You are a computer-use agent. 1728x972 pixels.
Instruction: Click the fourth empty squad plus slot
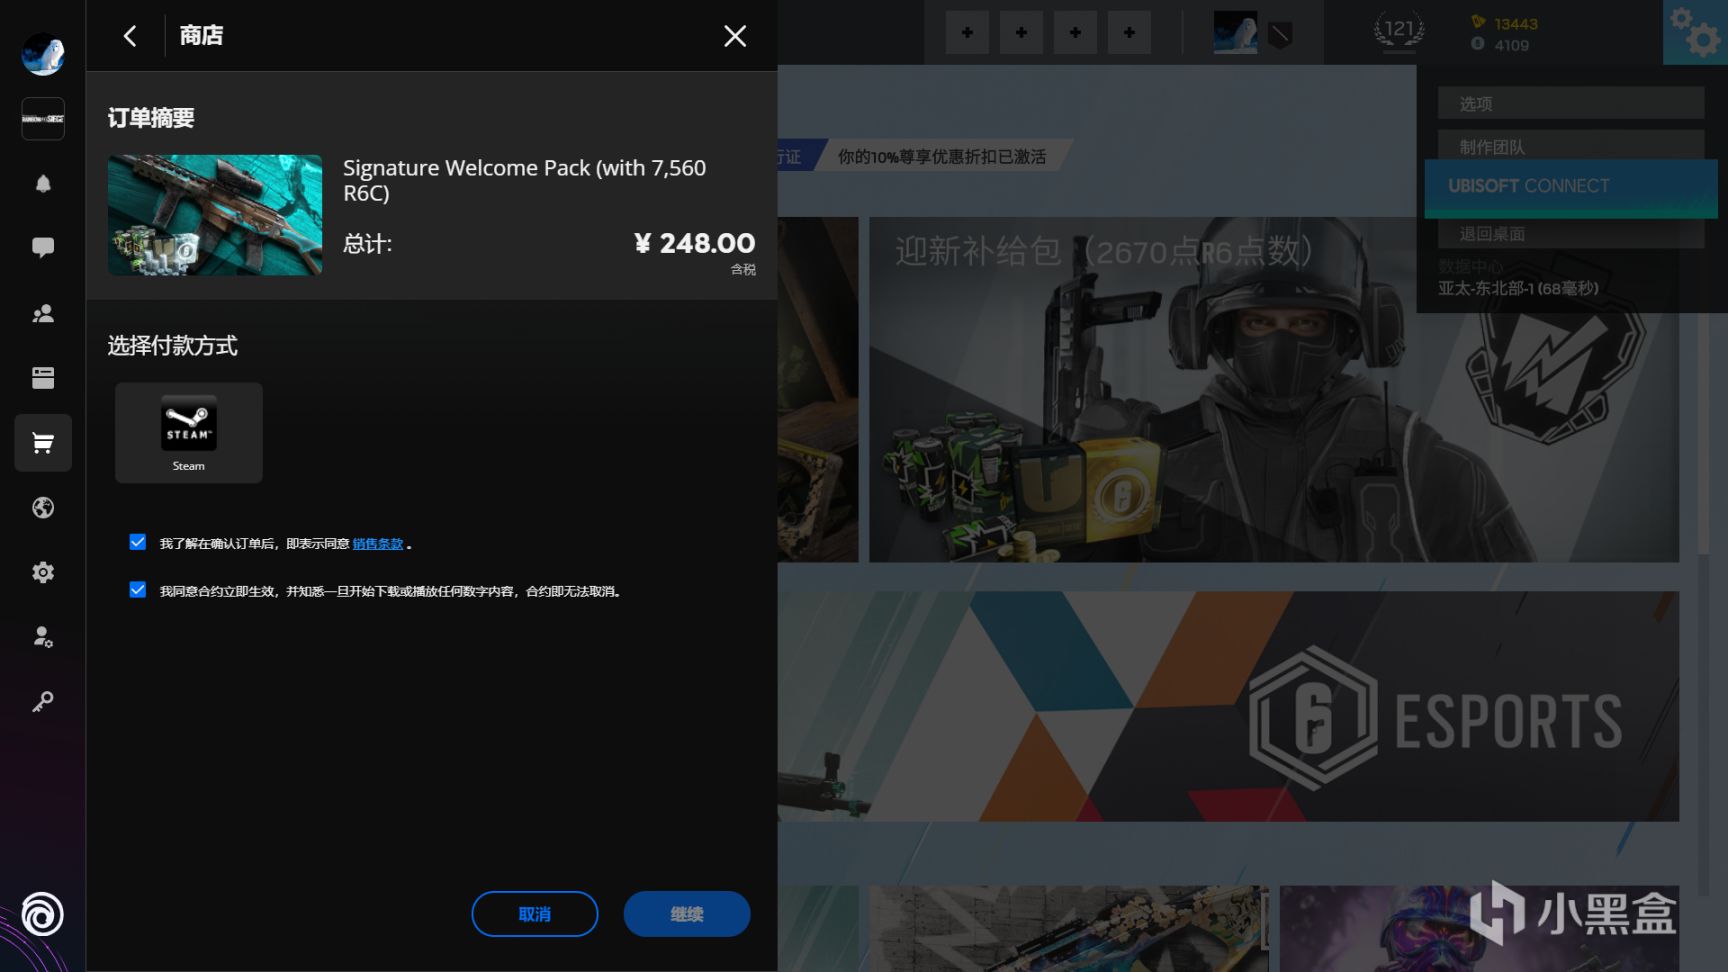click(x=1129, y=33)
